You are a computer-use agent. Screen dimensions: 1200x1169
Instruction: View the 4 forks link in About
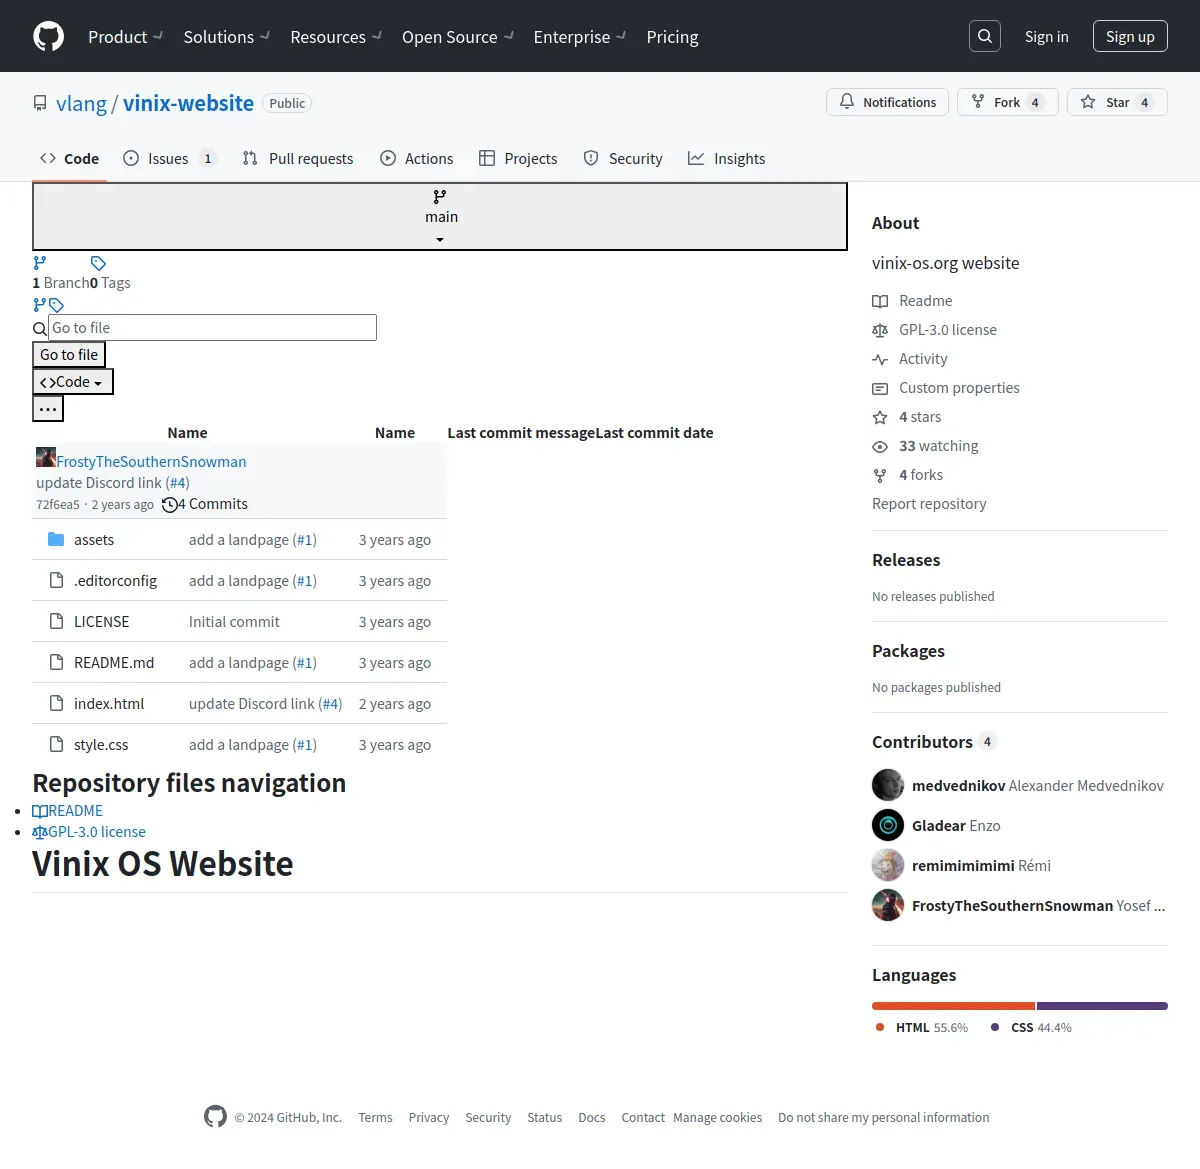[x=908, y=475]
